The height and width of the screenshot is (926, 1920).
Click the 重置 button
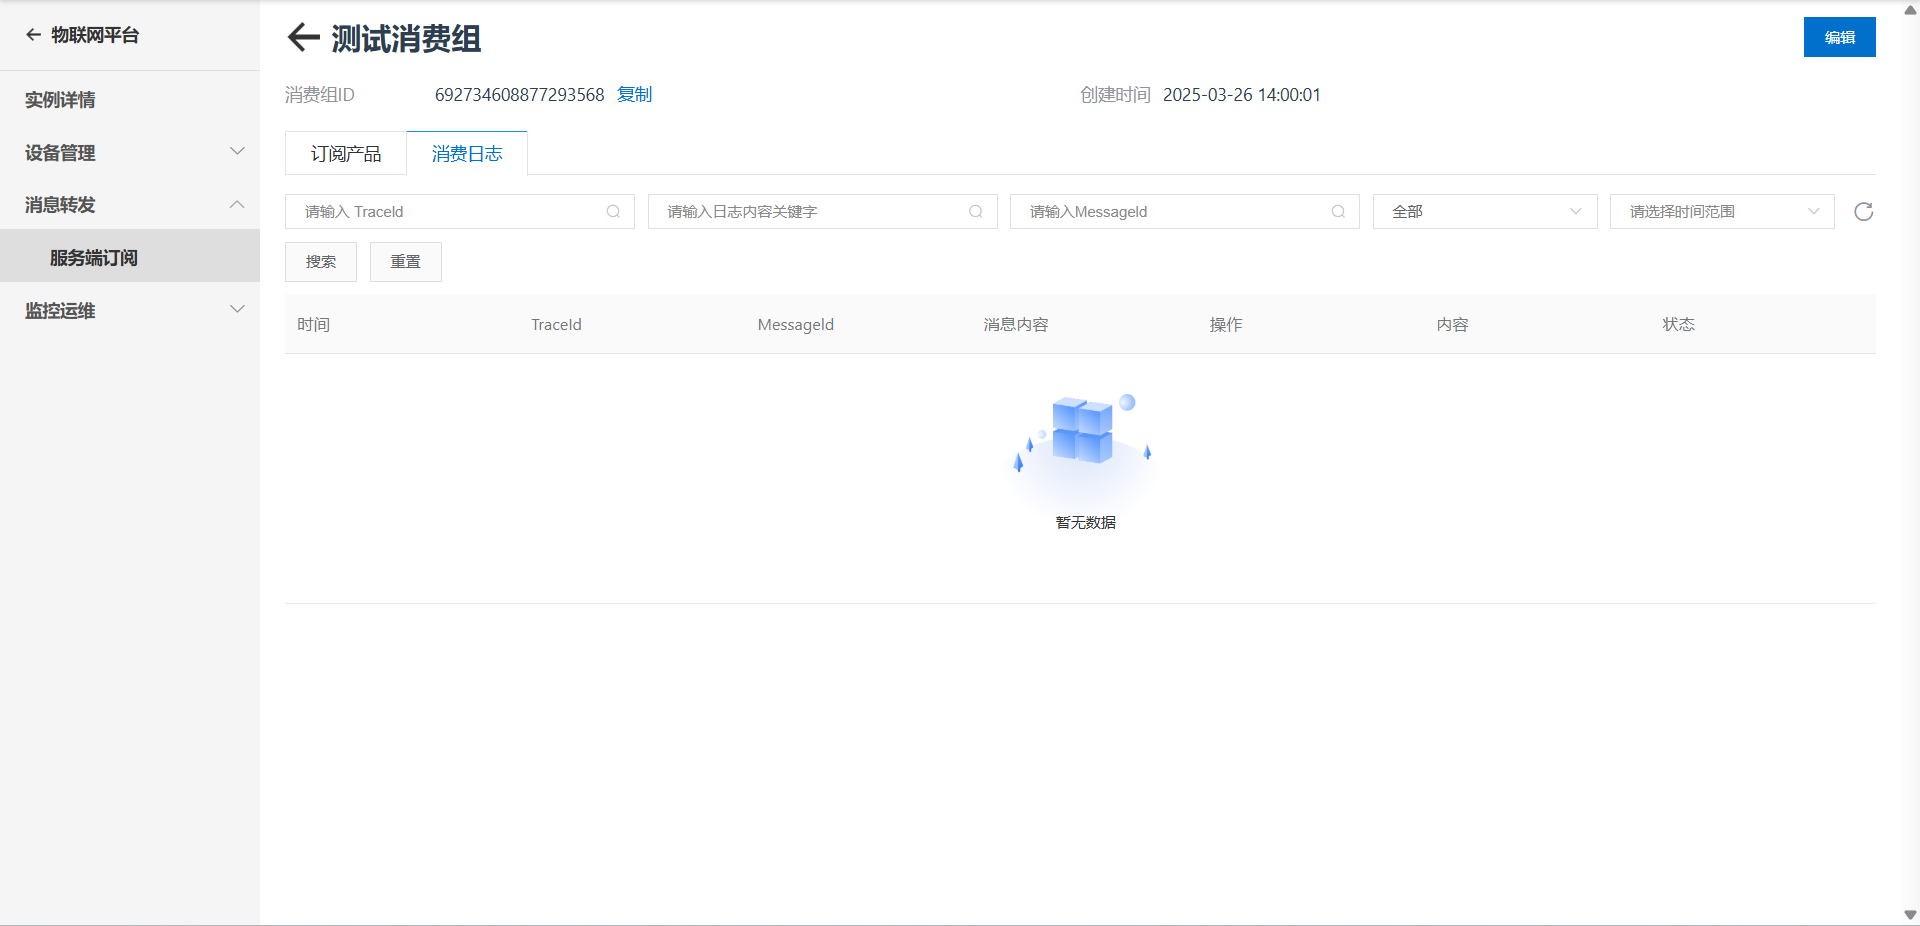[406, 262]
